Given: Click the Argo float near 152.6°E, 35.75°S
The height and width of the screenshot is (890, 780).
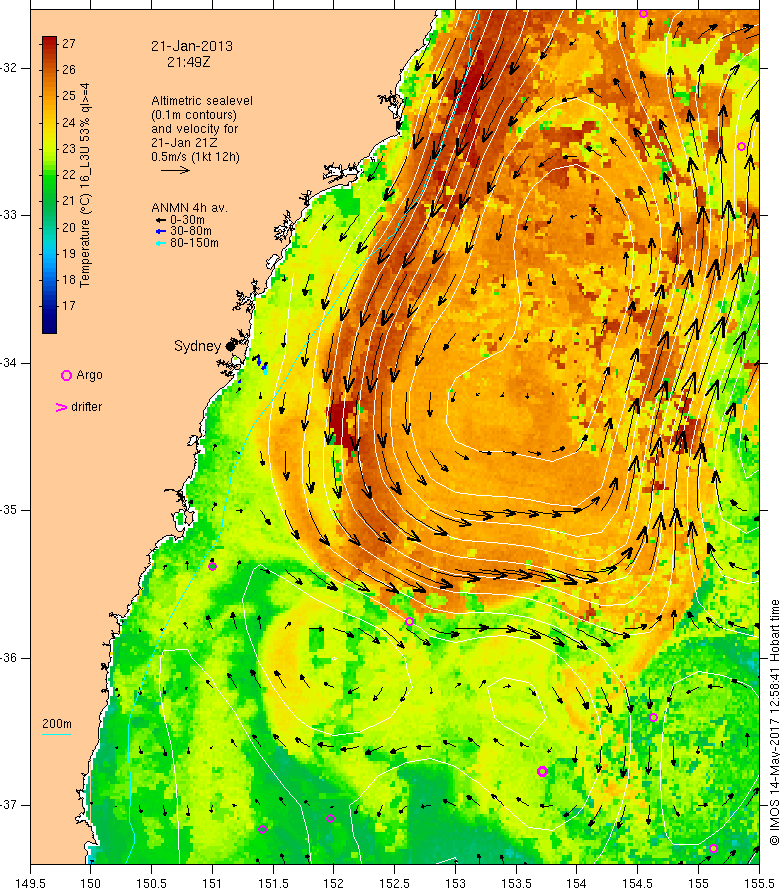Looking at the screenshot, I should click(x=409, y=622).
